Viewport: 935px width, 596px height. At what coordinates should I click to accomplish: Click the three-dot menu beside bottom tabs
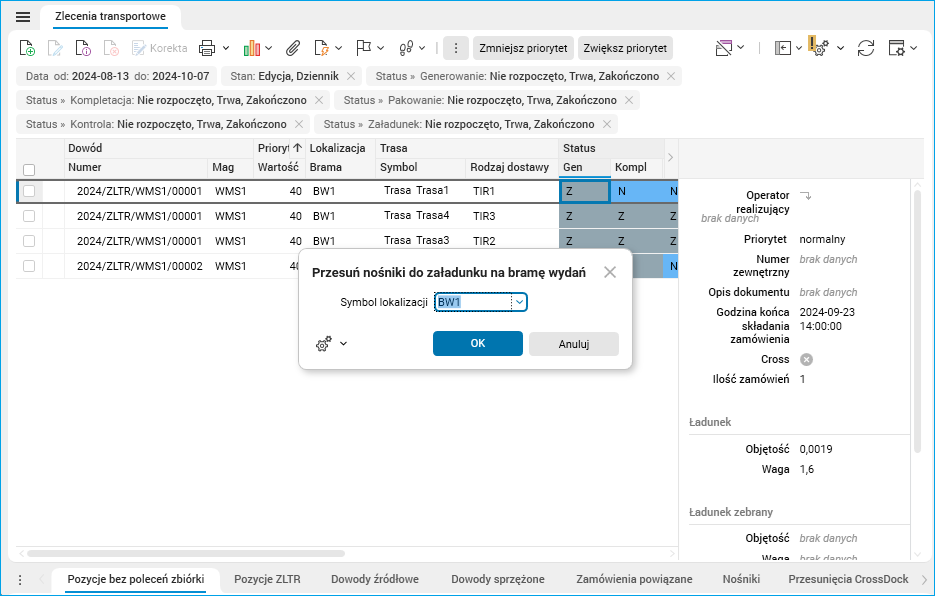(x=20, y=579)
